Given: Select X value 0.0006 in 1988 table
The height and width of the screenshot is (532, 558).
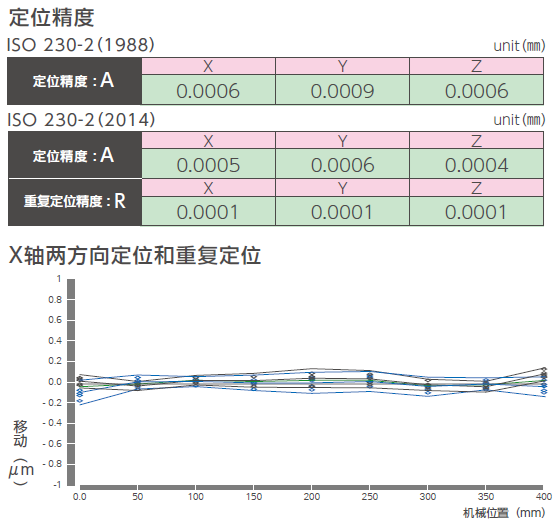Looking at the screenshot, I should coord(208,91).
